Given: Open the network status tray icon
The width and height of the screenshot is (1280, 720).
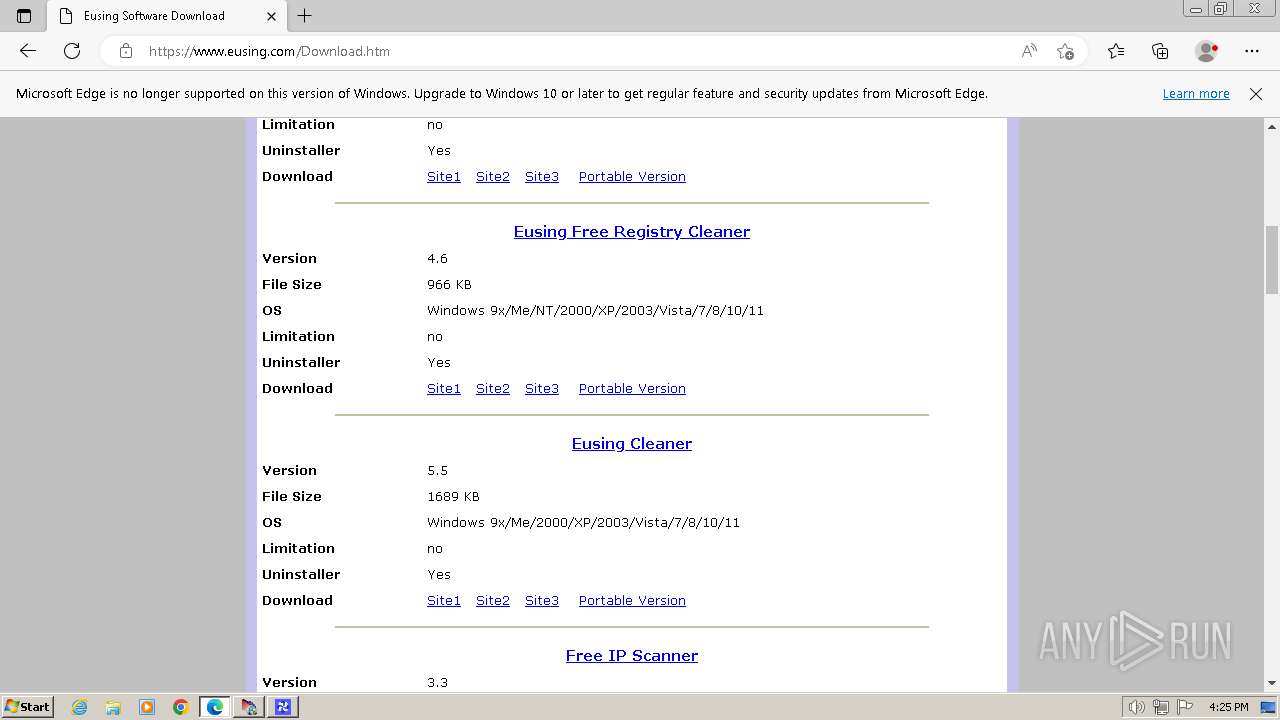Looking at the screenshot, I should pos(1161,707).
